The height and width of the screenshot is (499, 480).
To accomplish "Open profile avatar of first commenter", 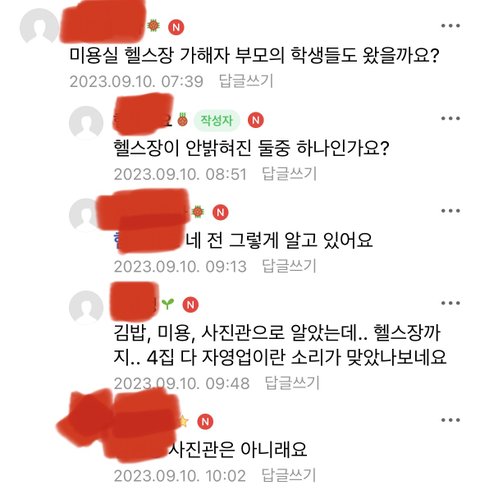I will (39, 27).
